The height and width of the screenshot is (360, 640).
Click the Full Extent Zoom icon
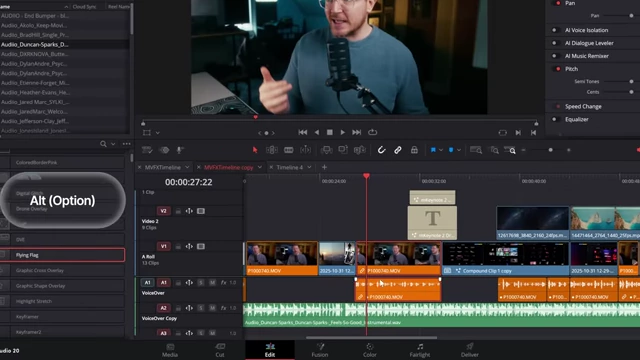click(476, 150)
